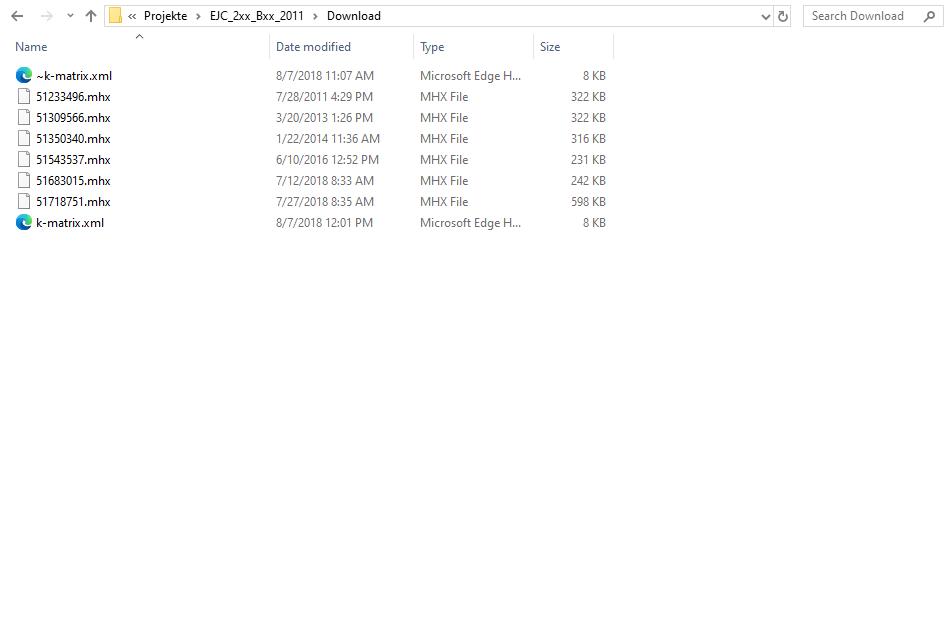Click date 8/7/2018 11:07 AM

pyautogui.click(x=325, y=76)
